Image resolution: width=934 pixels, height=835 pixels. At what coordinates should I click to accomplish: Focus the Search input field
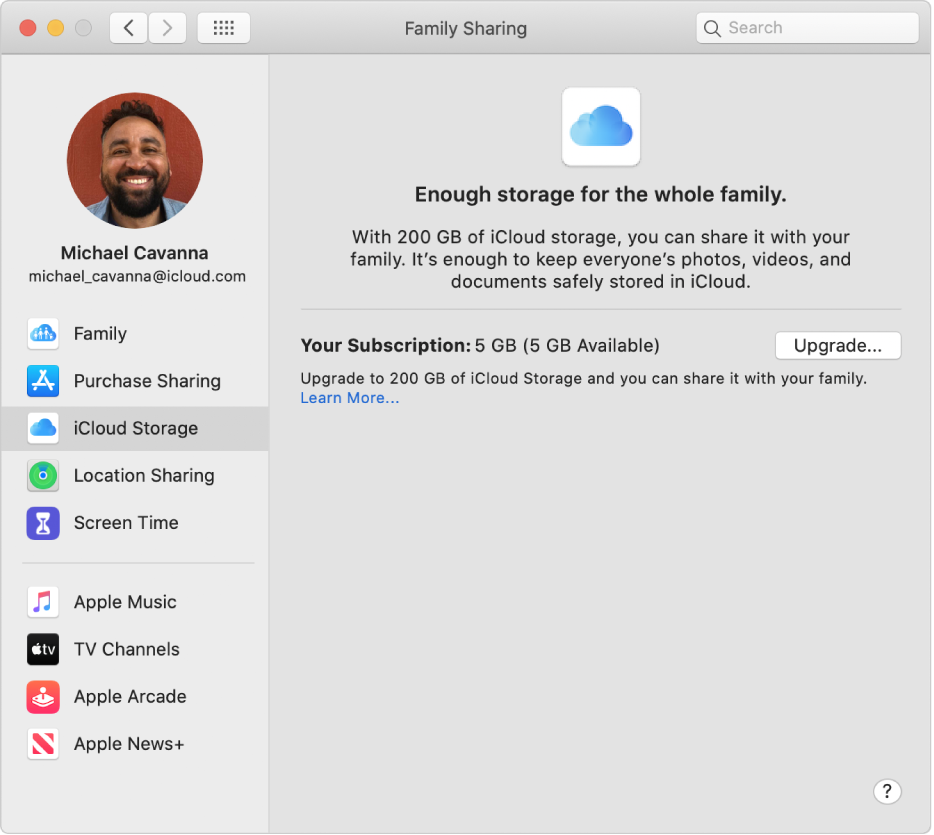tap(807, 28)
